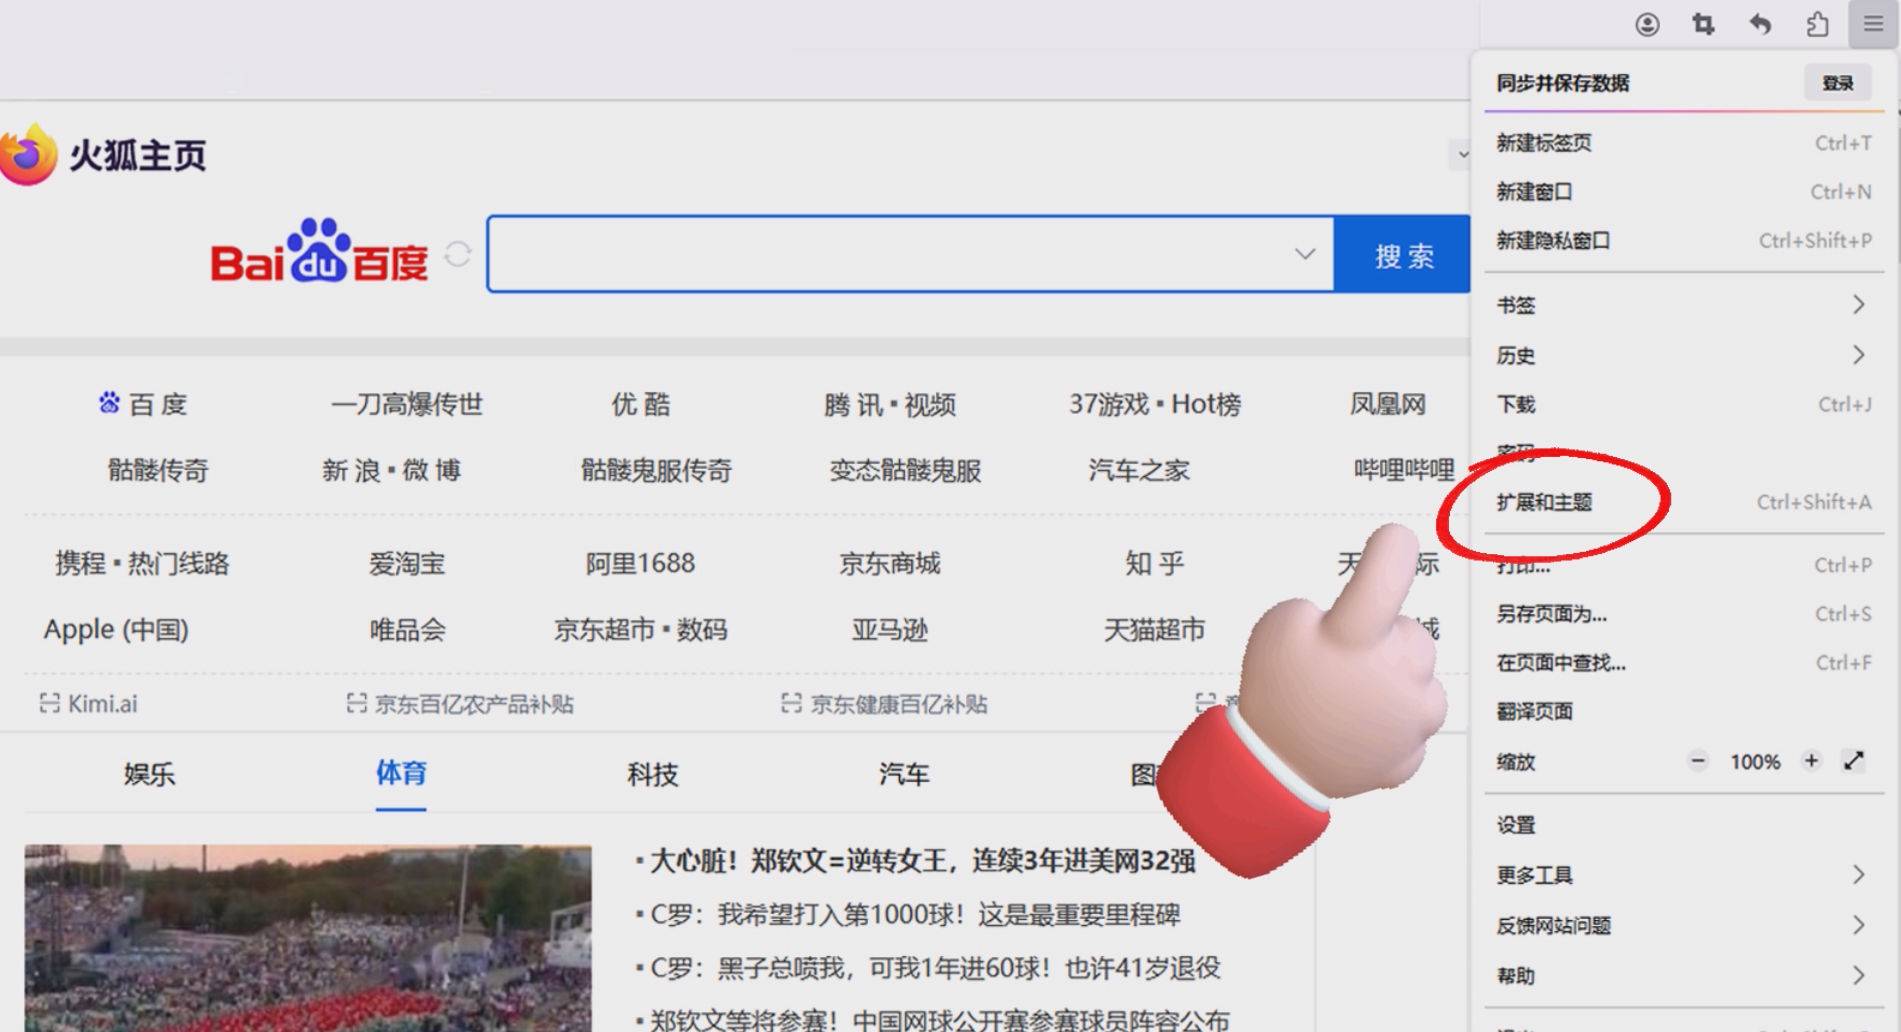Viewport: 1901px width, 1032px height.
Task: Open the search engine dropdown beside search box
Action: pyautogui.click(x=1303, y=253)
